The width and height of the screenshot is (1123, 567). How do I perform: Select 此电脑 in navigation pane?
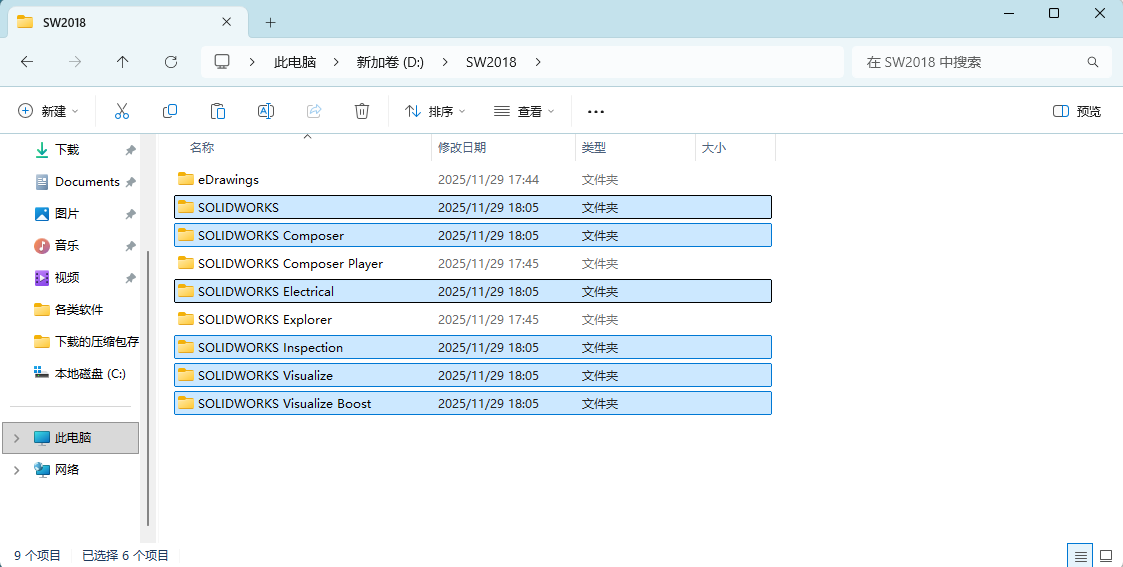pos(70,437)
